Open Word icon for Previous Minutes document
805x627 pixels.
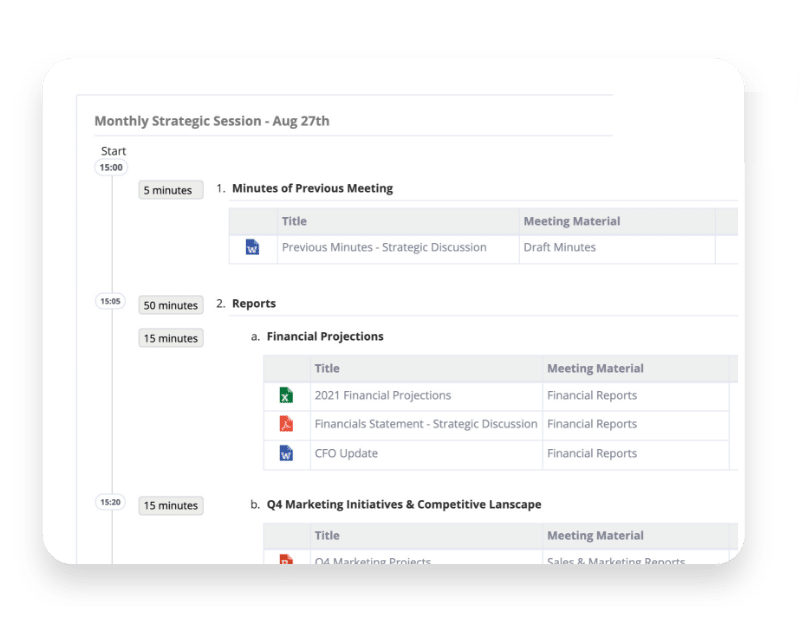point(252,247)
